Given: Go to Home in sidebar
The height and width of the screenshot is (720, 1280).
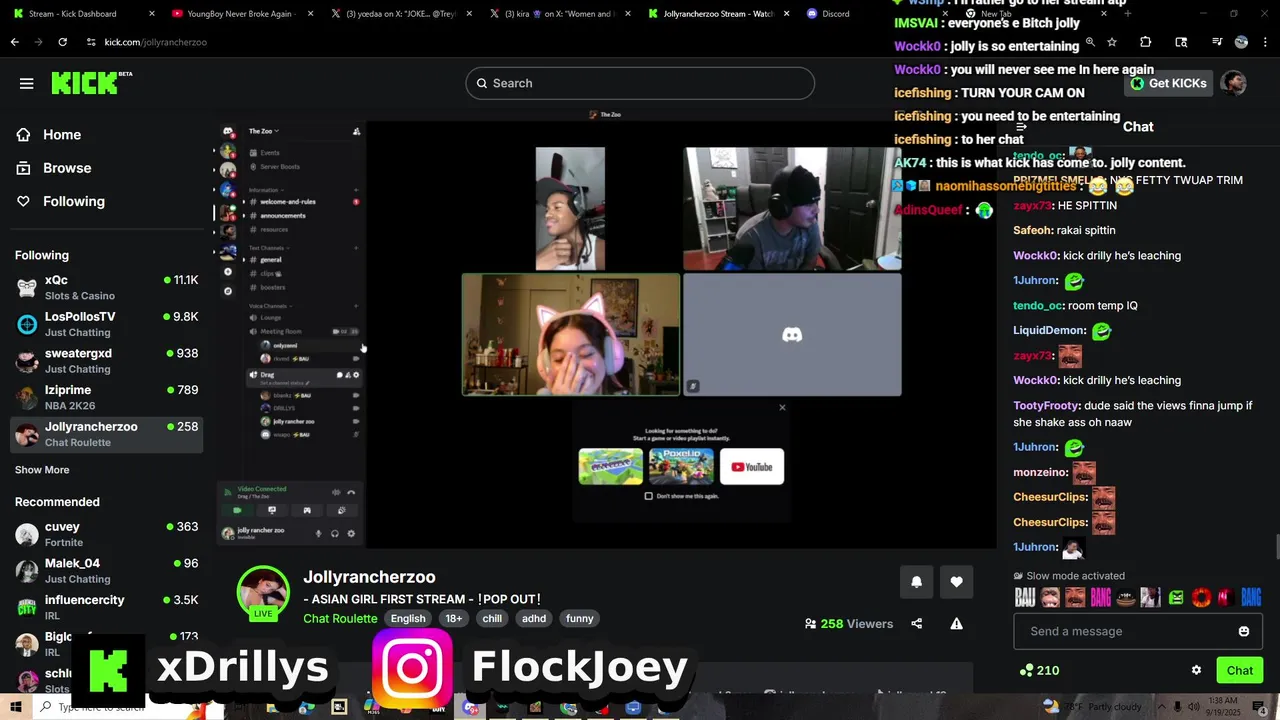Looking at the screenshot, I should (x=62, y=134).
